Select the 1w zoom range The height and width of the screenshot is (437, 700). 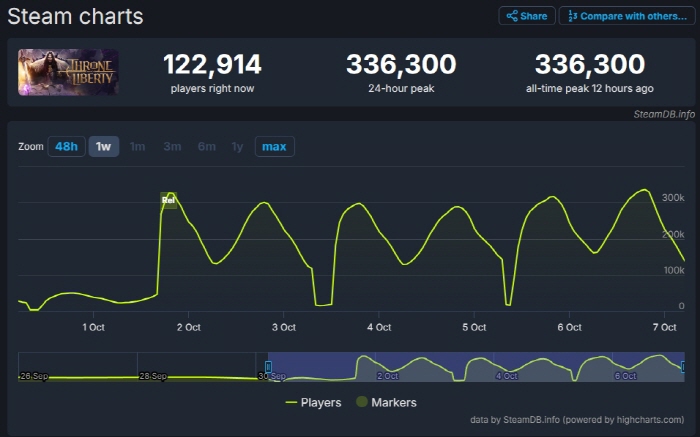[104, 146]
